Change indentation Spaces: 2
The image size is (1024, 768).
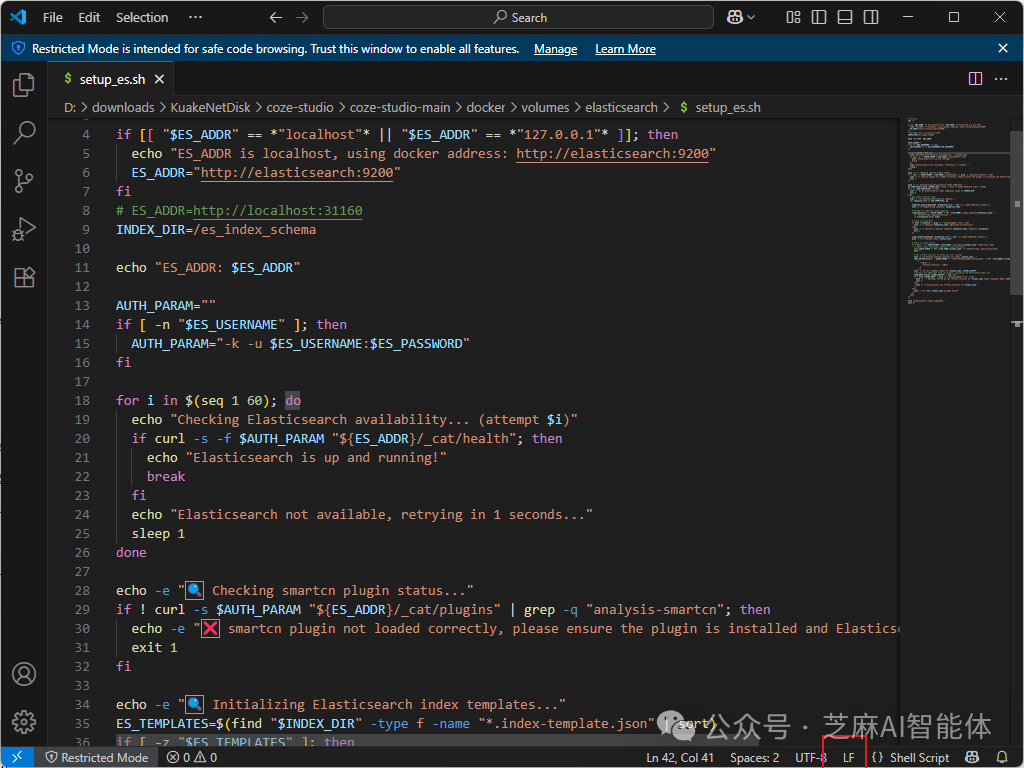754,758
